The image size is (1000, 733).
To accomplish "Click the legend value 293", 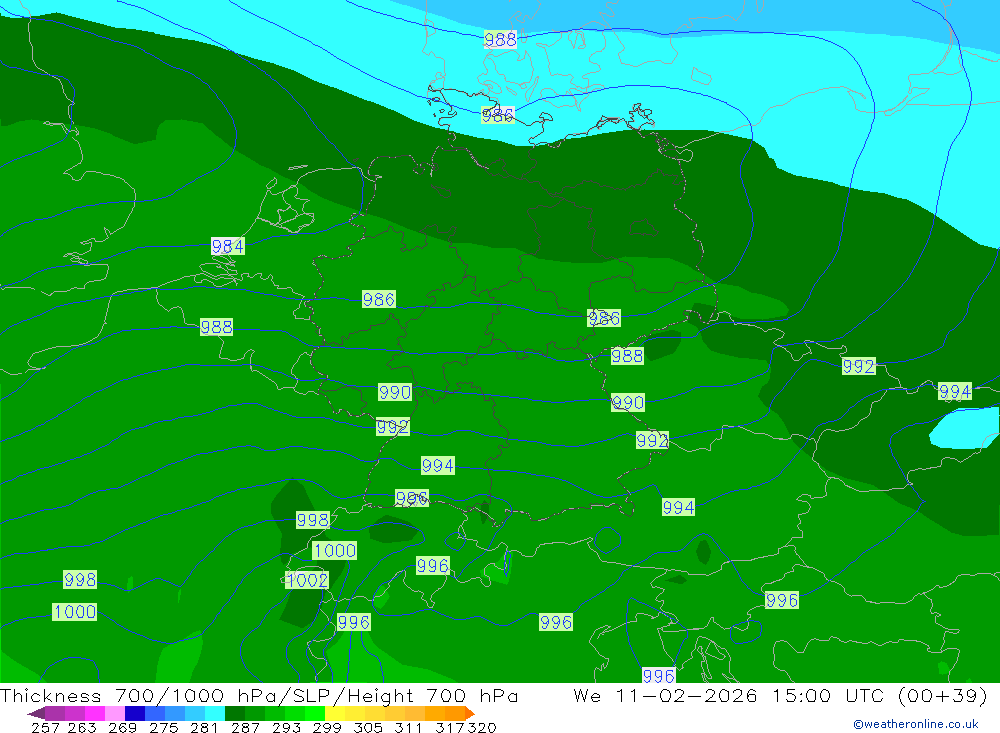I will (x=286, y=727).
